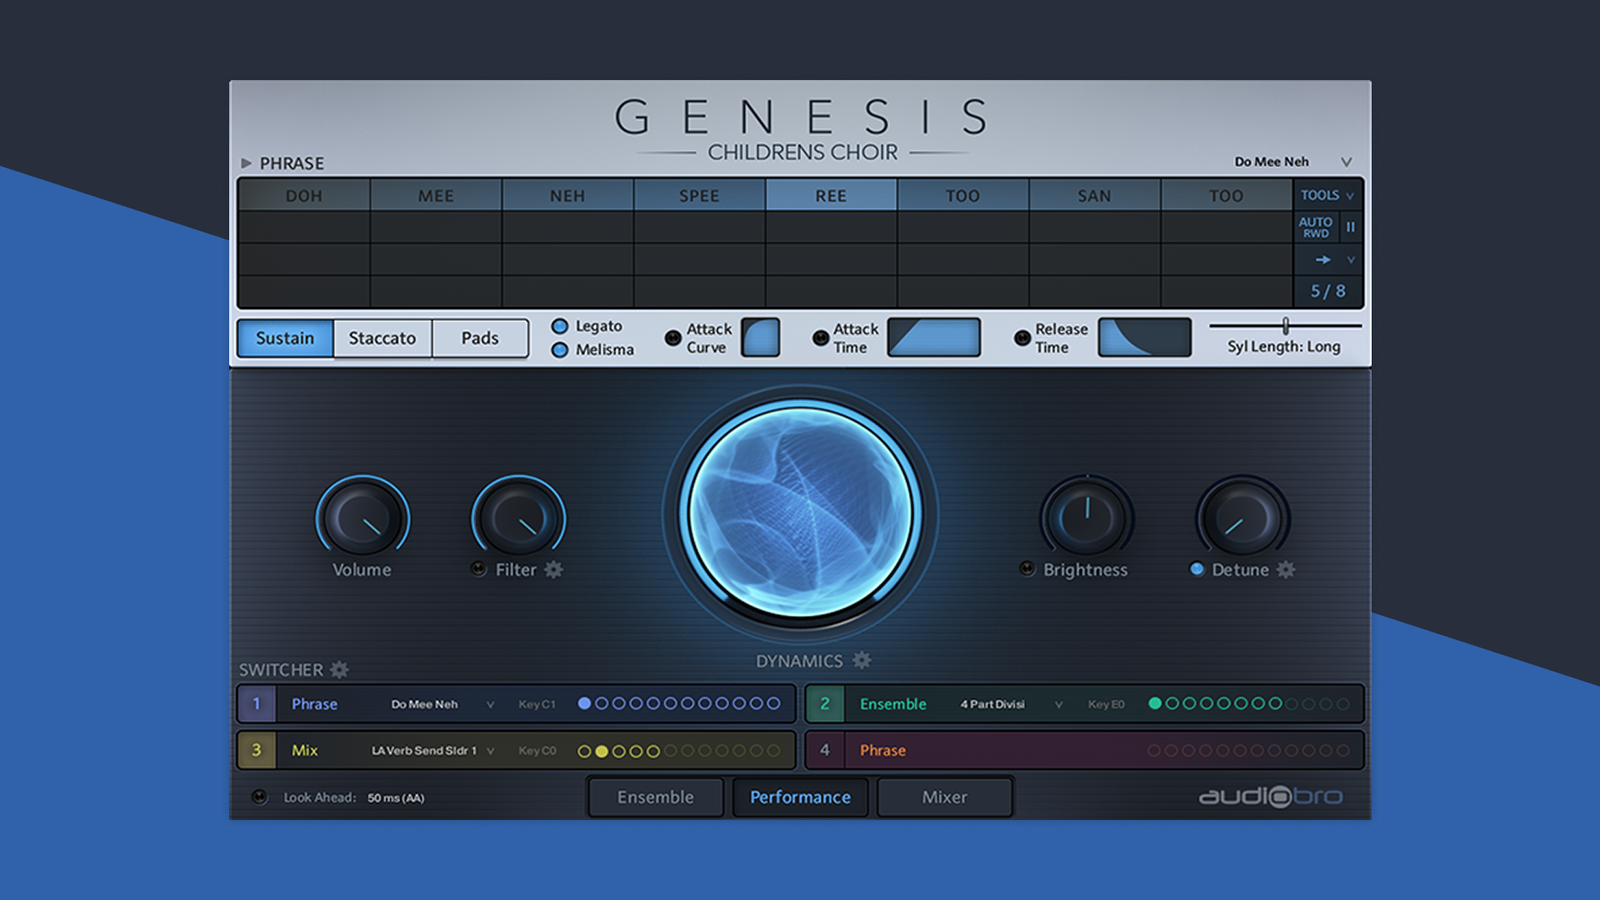
Task: Select the Sustain articulation tab
Action: (285, 338)
